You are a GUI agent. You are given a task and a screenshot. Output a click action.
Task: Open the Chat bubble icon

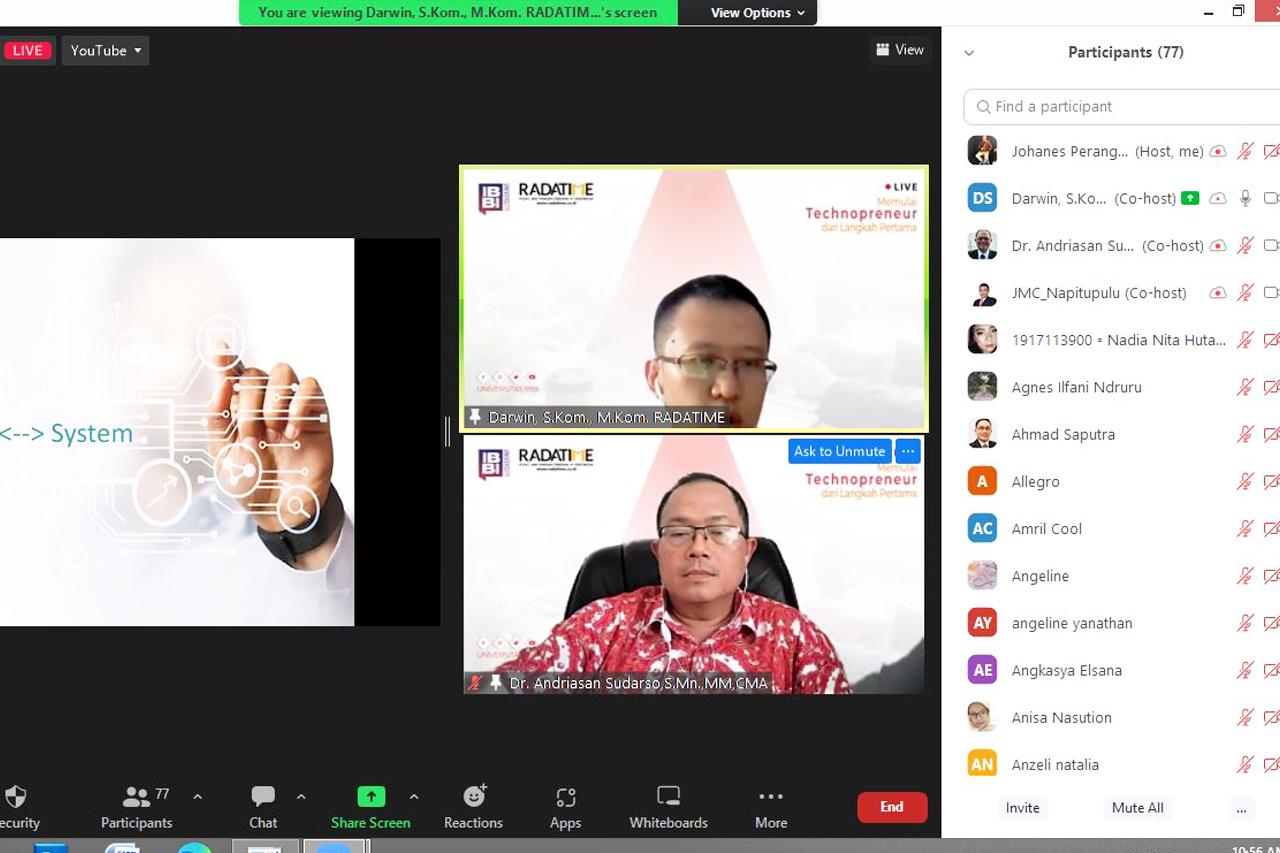[x=263, y=797]
